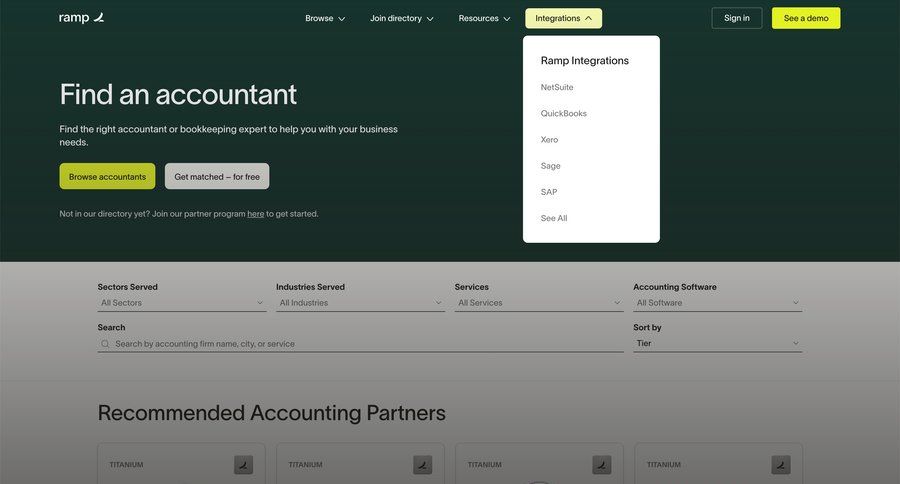
Task: Follow the "here" partner program link
Action: (255, 214)
